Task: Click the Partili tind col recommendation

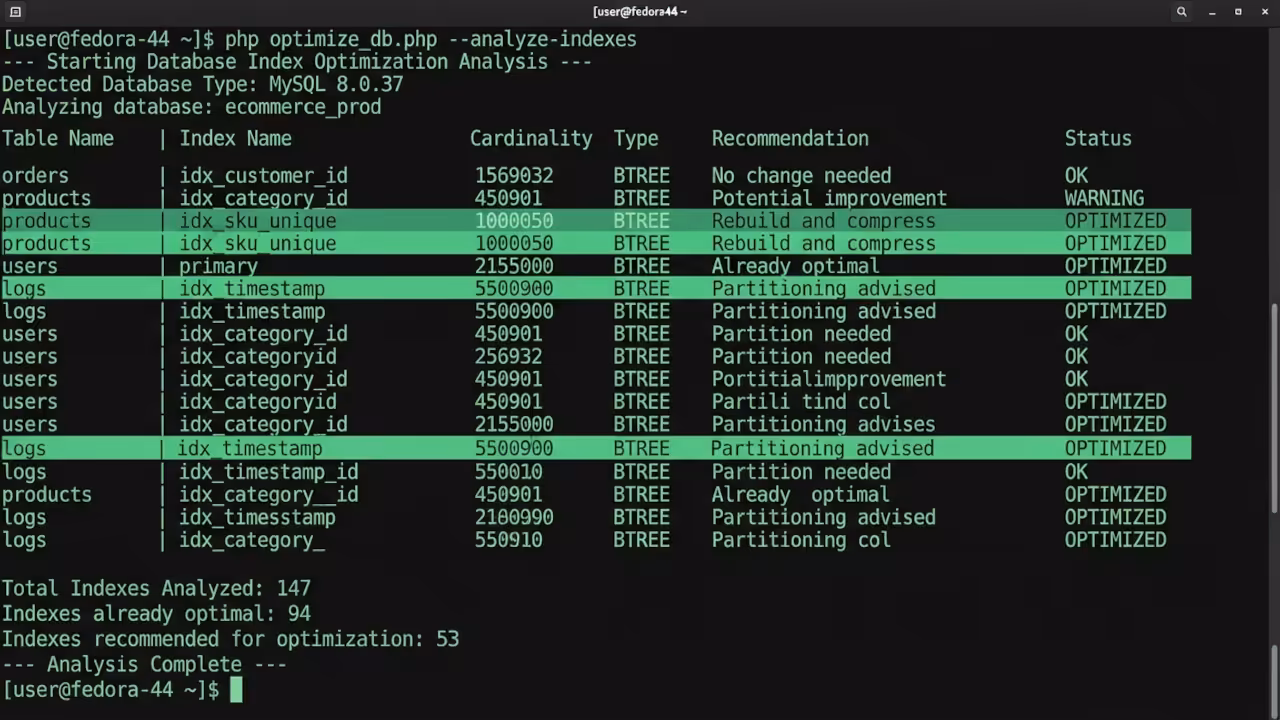Action: coord(801,402)
